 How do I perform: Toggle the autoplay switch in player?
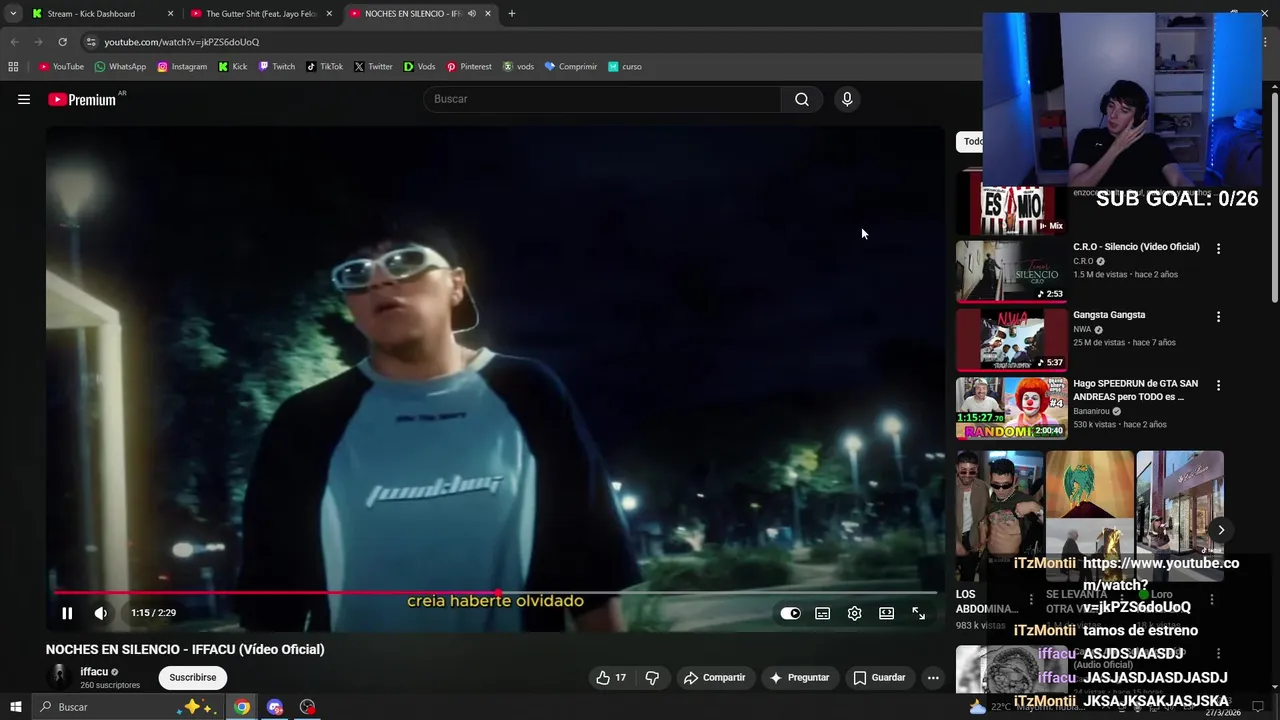(790, 613)
